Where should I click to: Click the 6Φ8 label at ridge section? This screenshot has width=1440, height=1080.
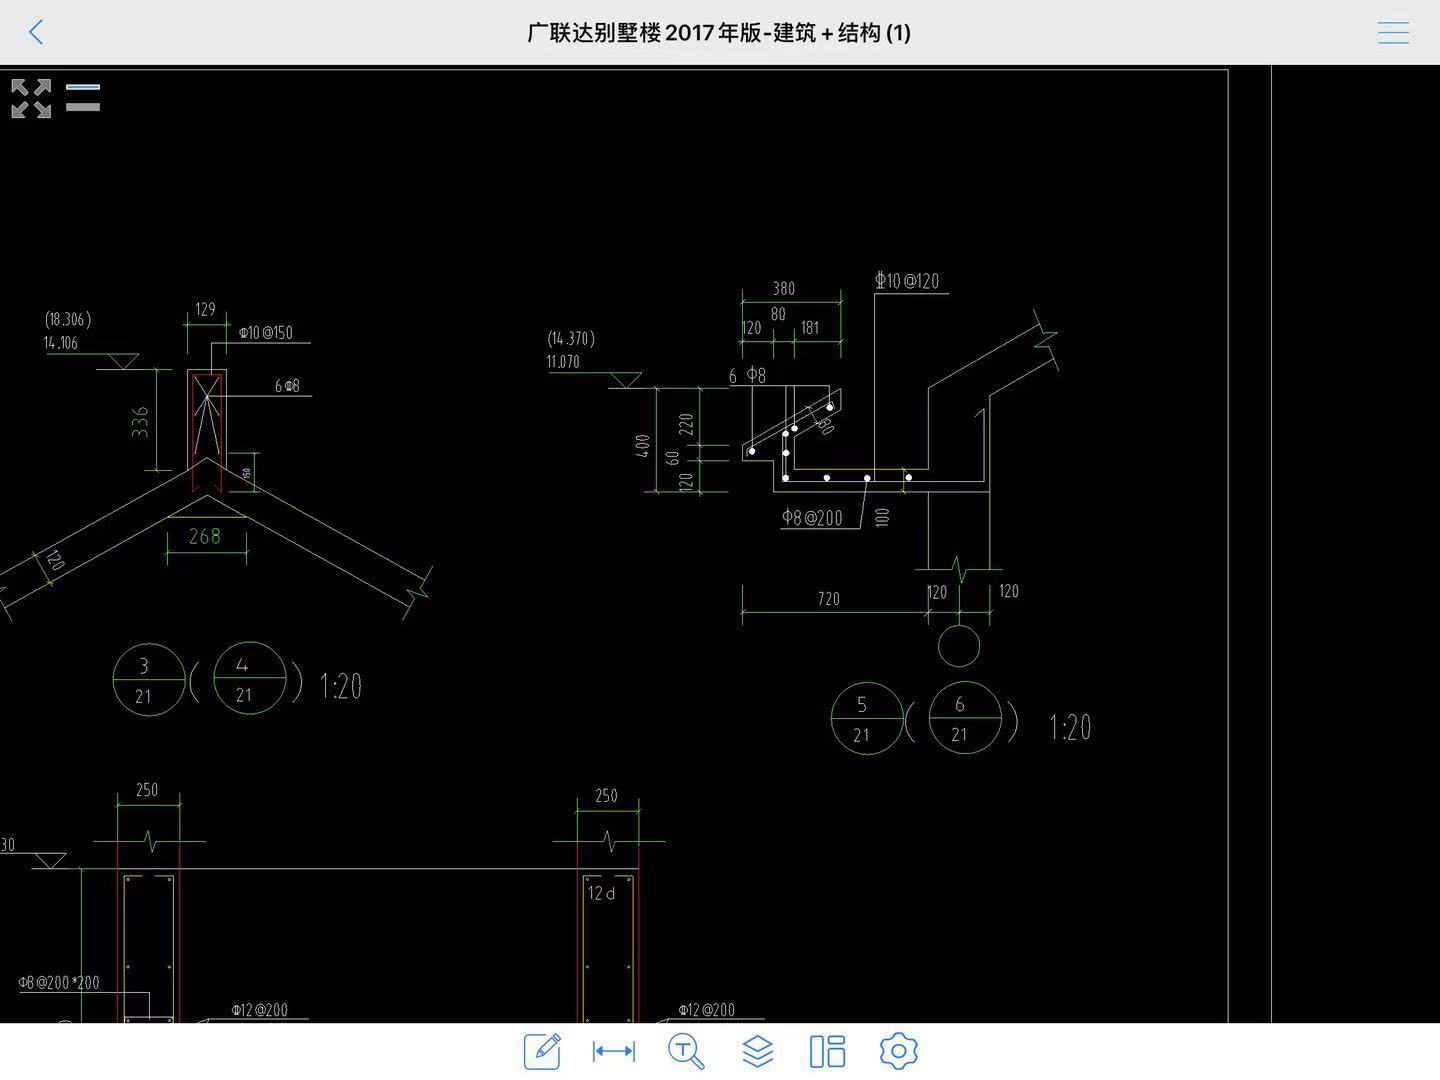click(287, 385)
